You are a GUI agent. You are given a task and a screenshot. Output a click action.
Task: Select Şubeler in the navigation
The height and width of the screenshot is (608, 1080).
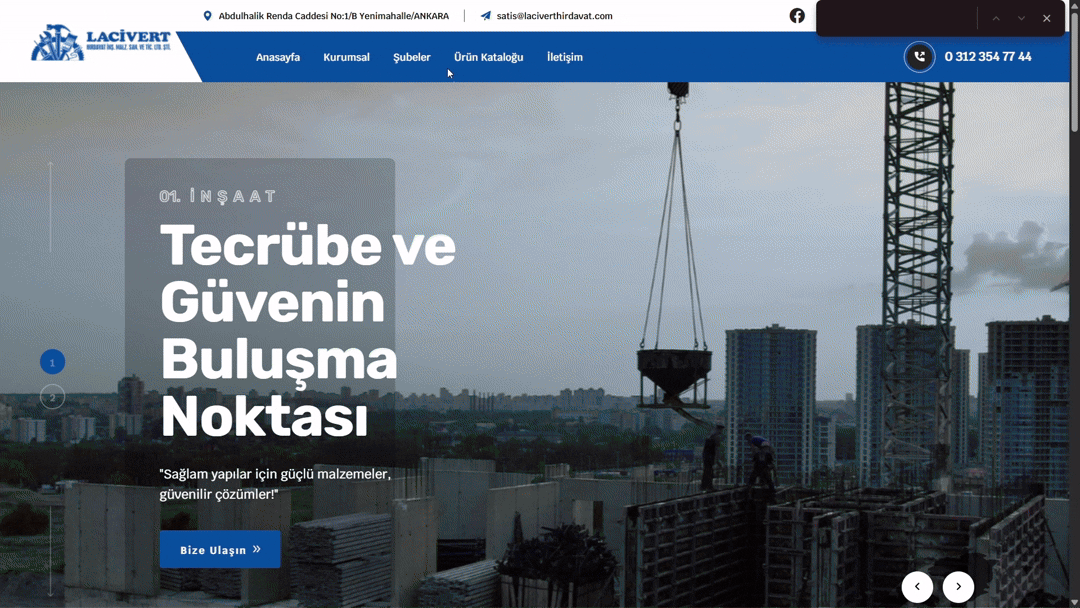pyautogui.click(x=411, y=57)
